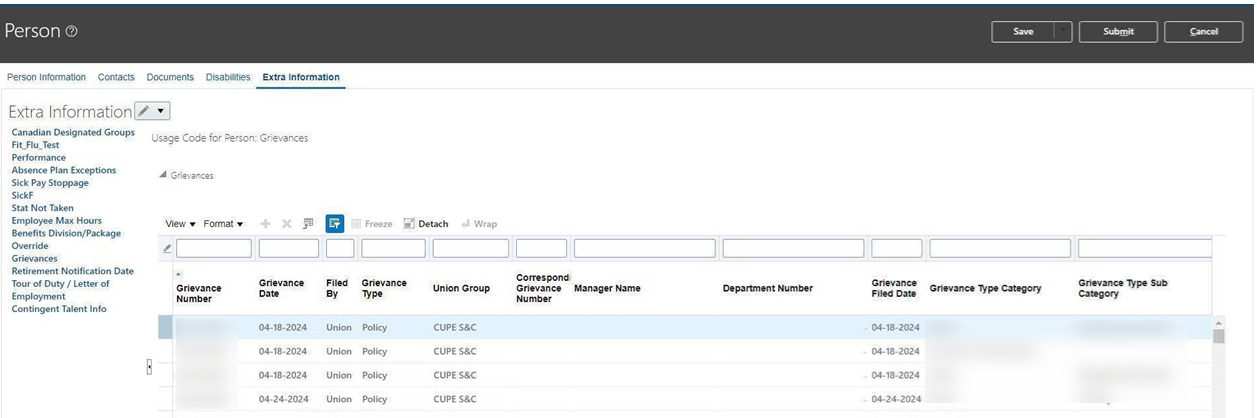Click the Person help question mark icon
Screen dimensions: 1257x418
[71, 32]
